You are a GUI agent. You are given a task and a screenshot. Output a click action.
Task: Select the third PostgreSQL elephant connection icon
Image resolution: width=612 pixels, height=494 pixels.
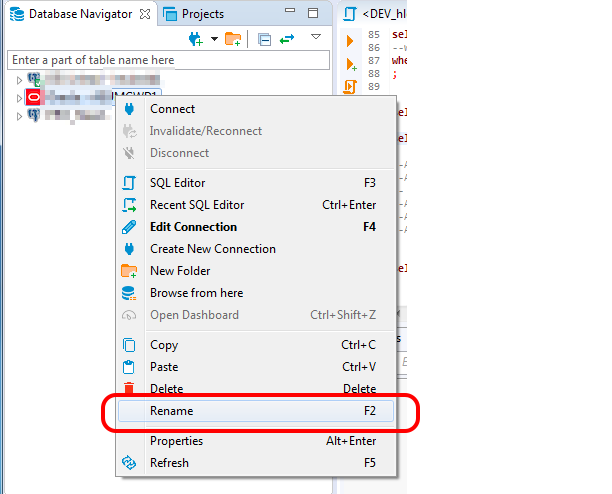[x=34, y=115]
